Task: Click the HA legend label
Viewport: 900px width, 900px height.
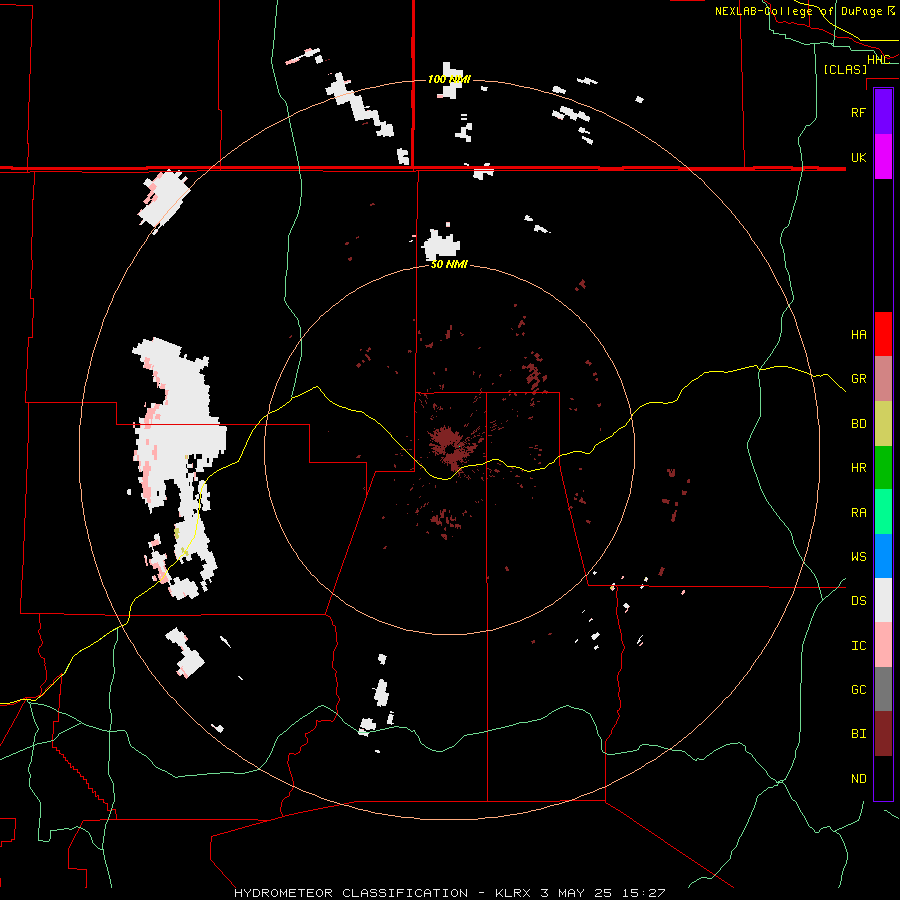Action: 858,334
